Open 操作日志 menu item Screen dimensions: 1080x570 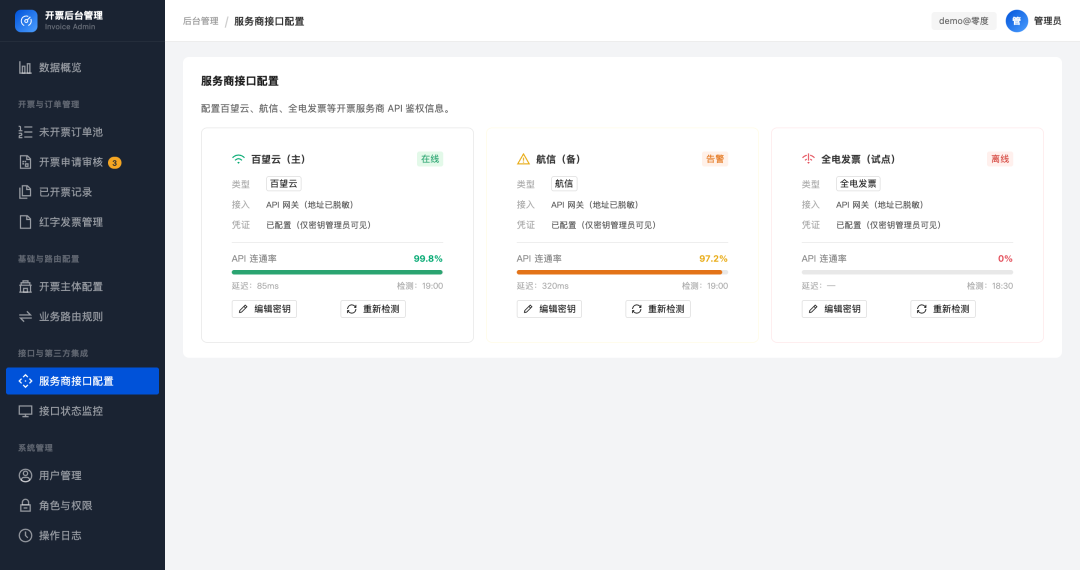click(x=83, y=536)
